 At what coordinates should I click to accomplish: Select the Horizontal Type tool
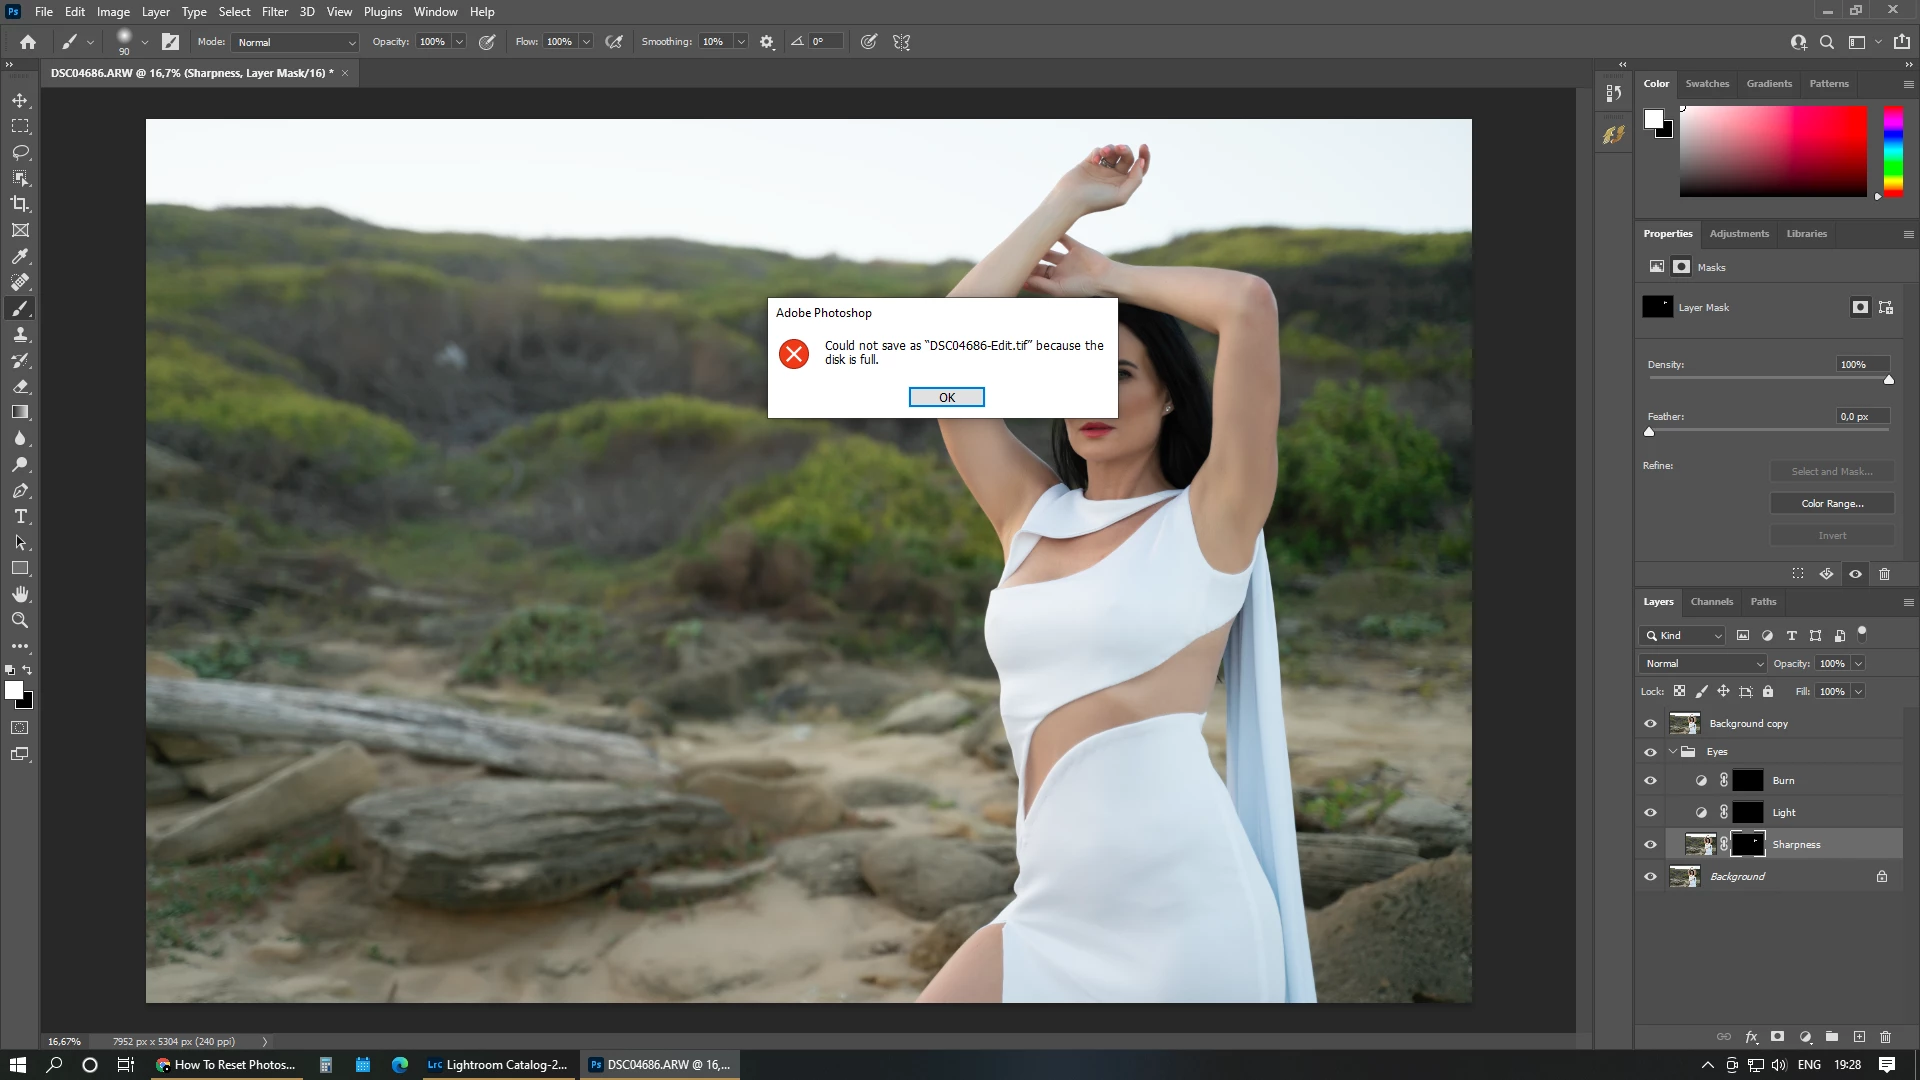click(x=20, y=517)
